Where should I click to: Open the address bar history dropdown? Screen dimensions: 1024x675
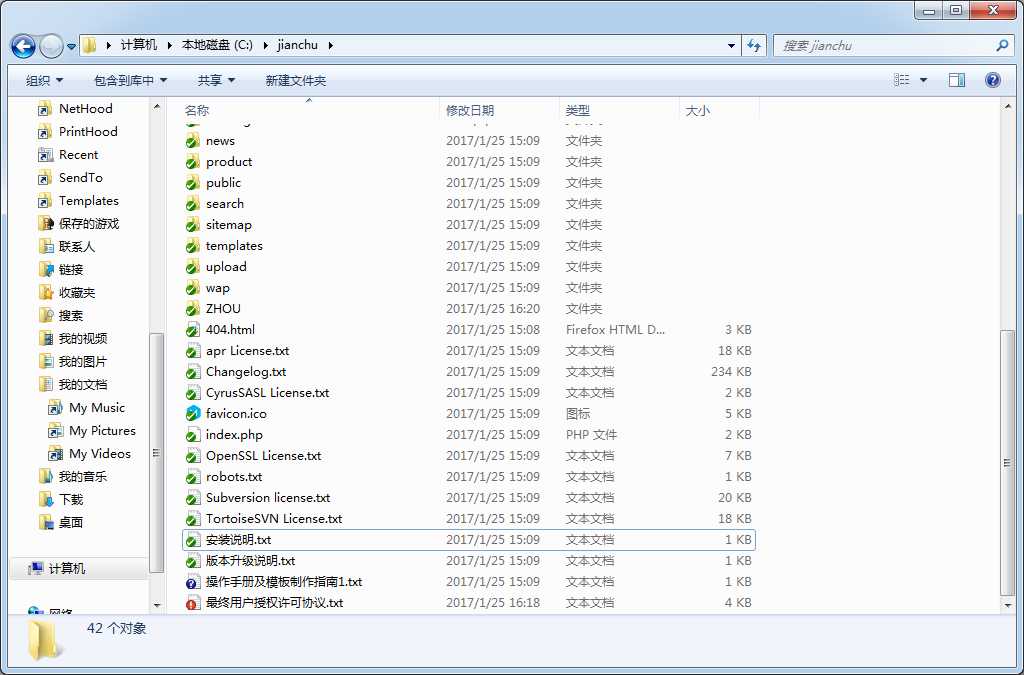[731, 46]
